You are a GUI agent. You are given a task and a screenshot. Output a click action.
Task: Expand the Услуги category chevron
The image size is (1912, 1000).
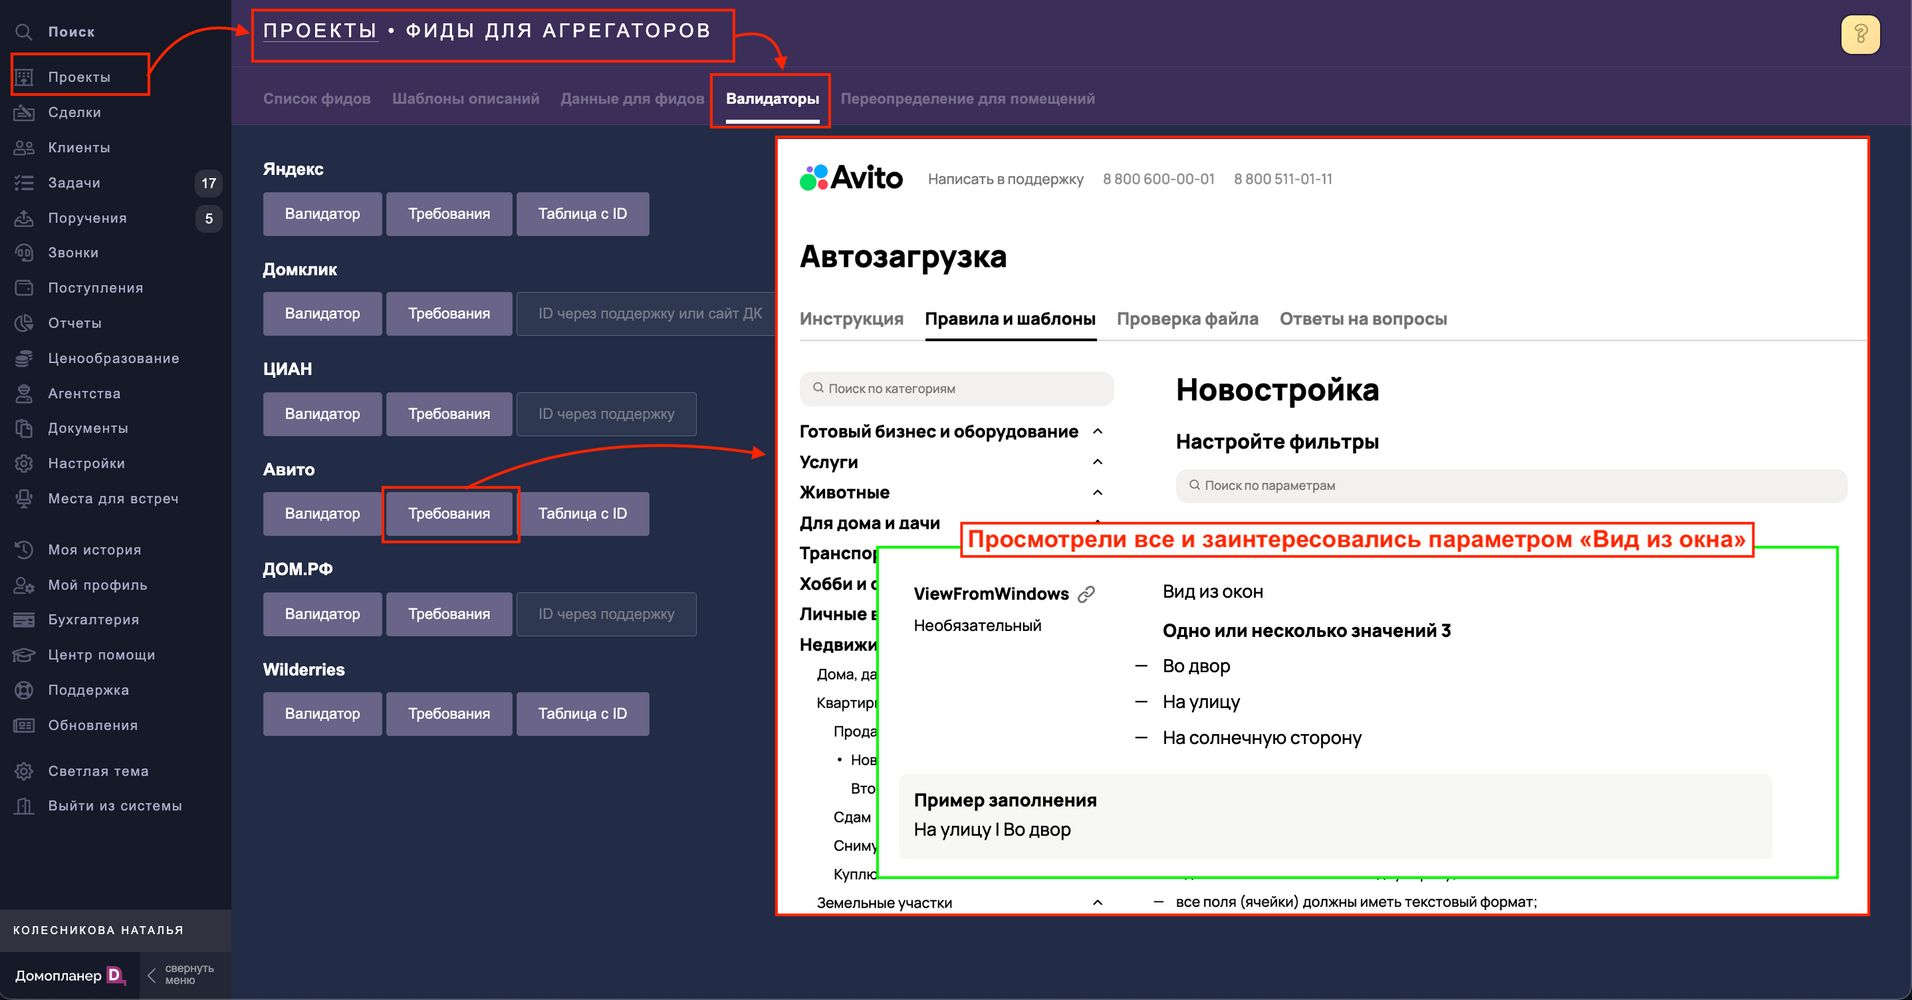(x=1097, y=462)
